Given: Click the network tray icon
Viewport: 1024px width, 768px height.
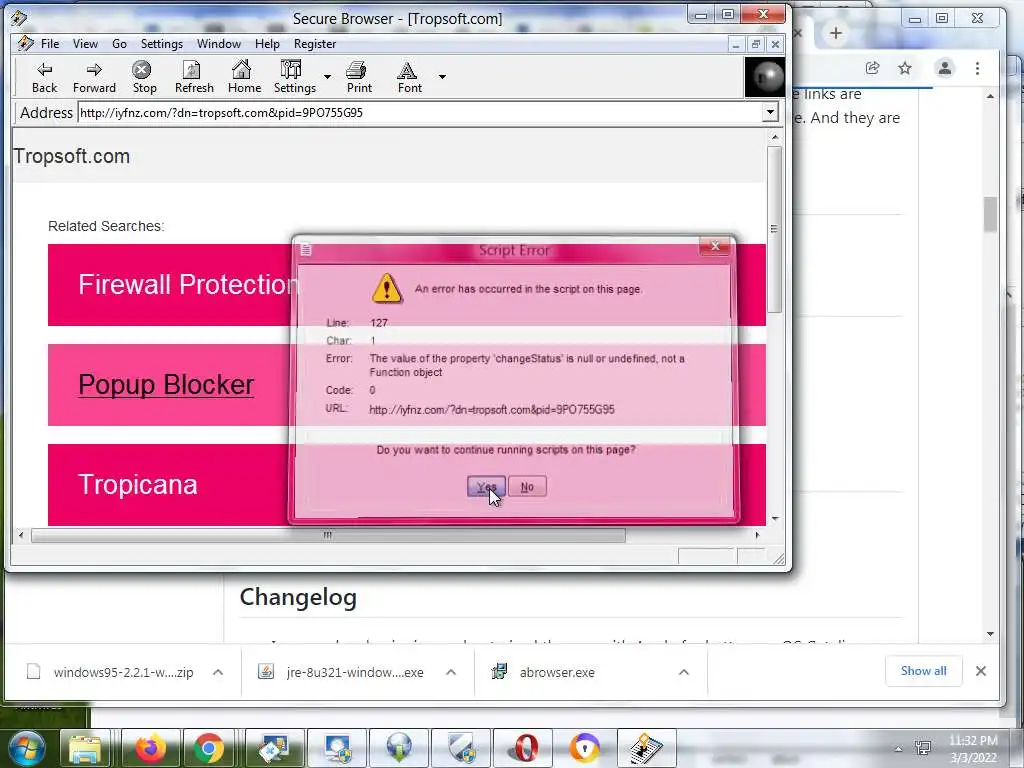Looking at the screenshot, I should (923, 748).
